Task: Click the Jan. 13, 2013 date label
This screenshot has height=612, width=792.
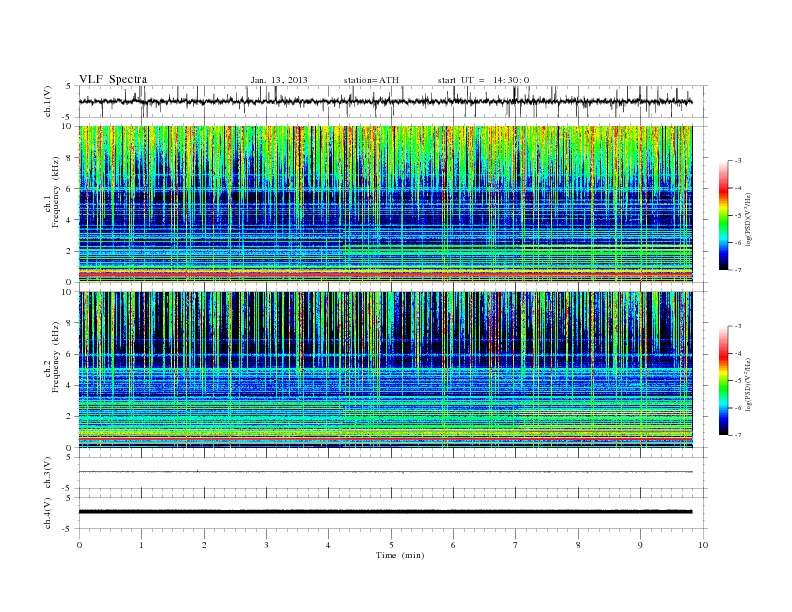Action: pyautogui.click(x=279, y=80)
